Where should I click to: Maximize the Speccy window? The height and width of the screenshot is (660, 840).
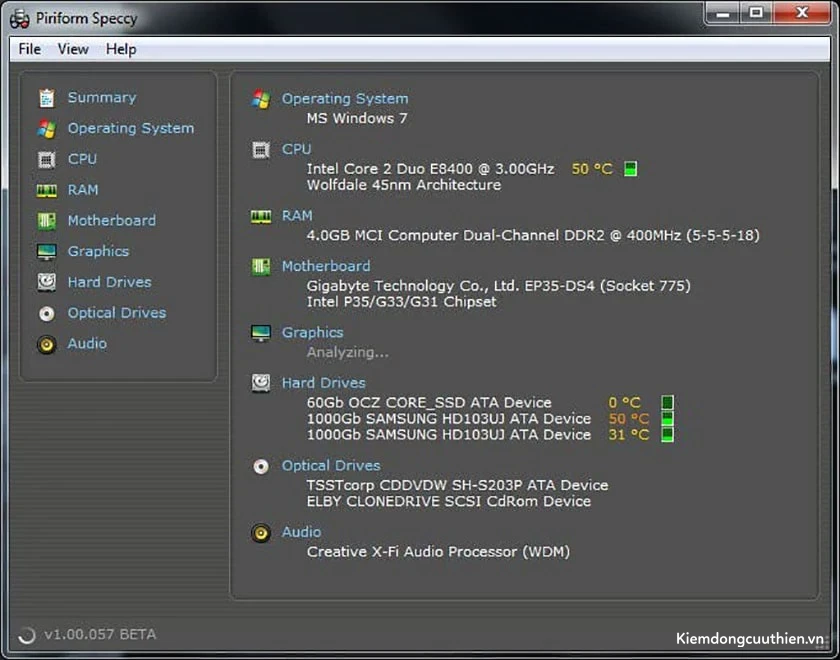point(756,13)
